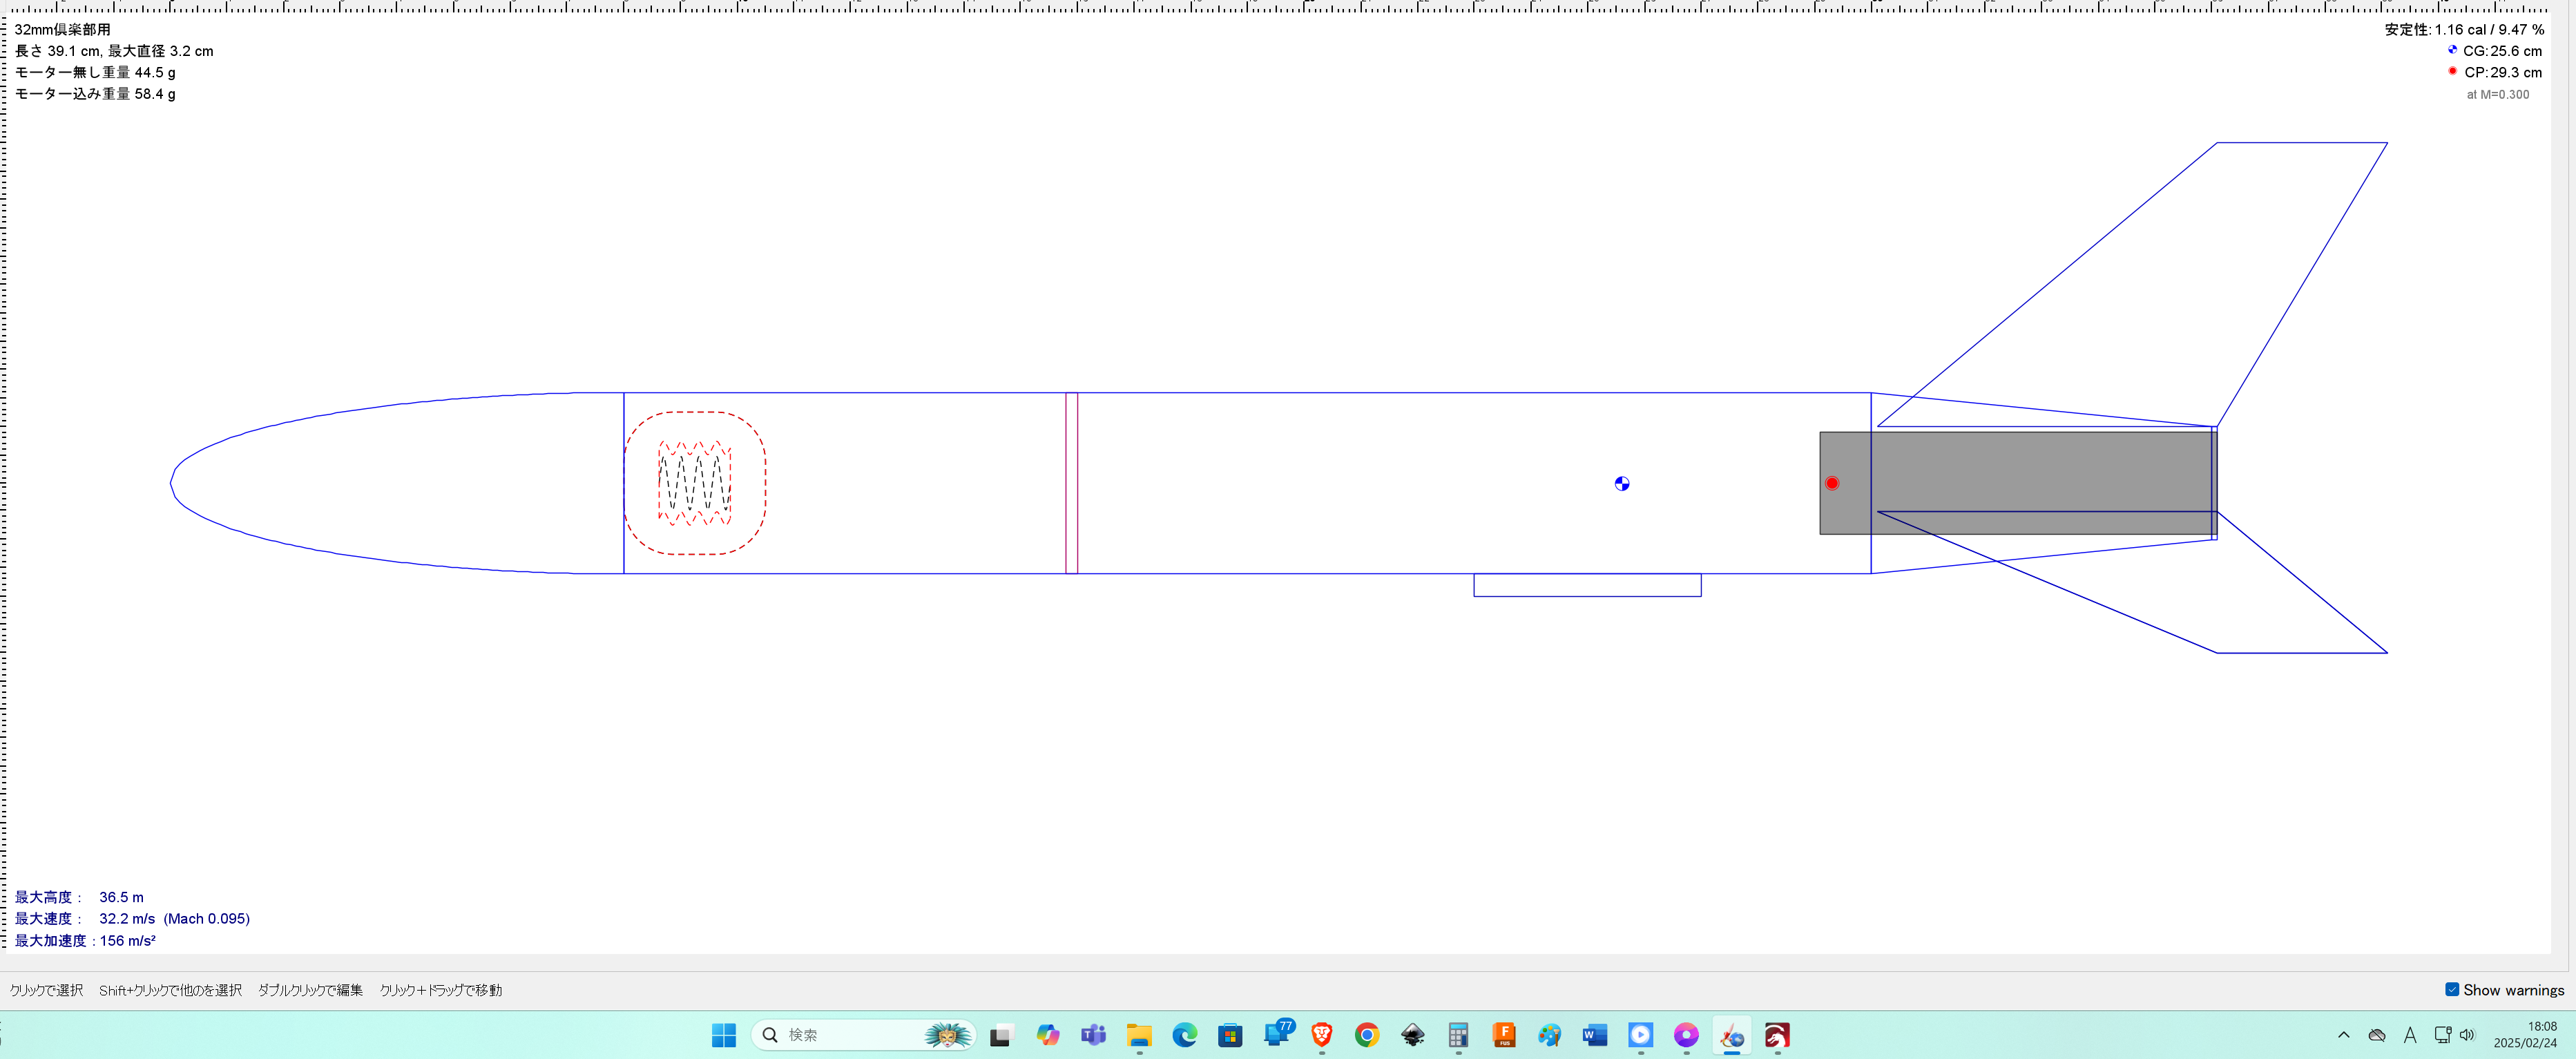Open the volume control in tray

click(2467, 1035)
